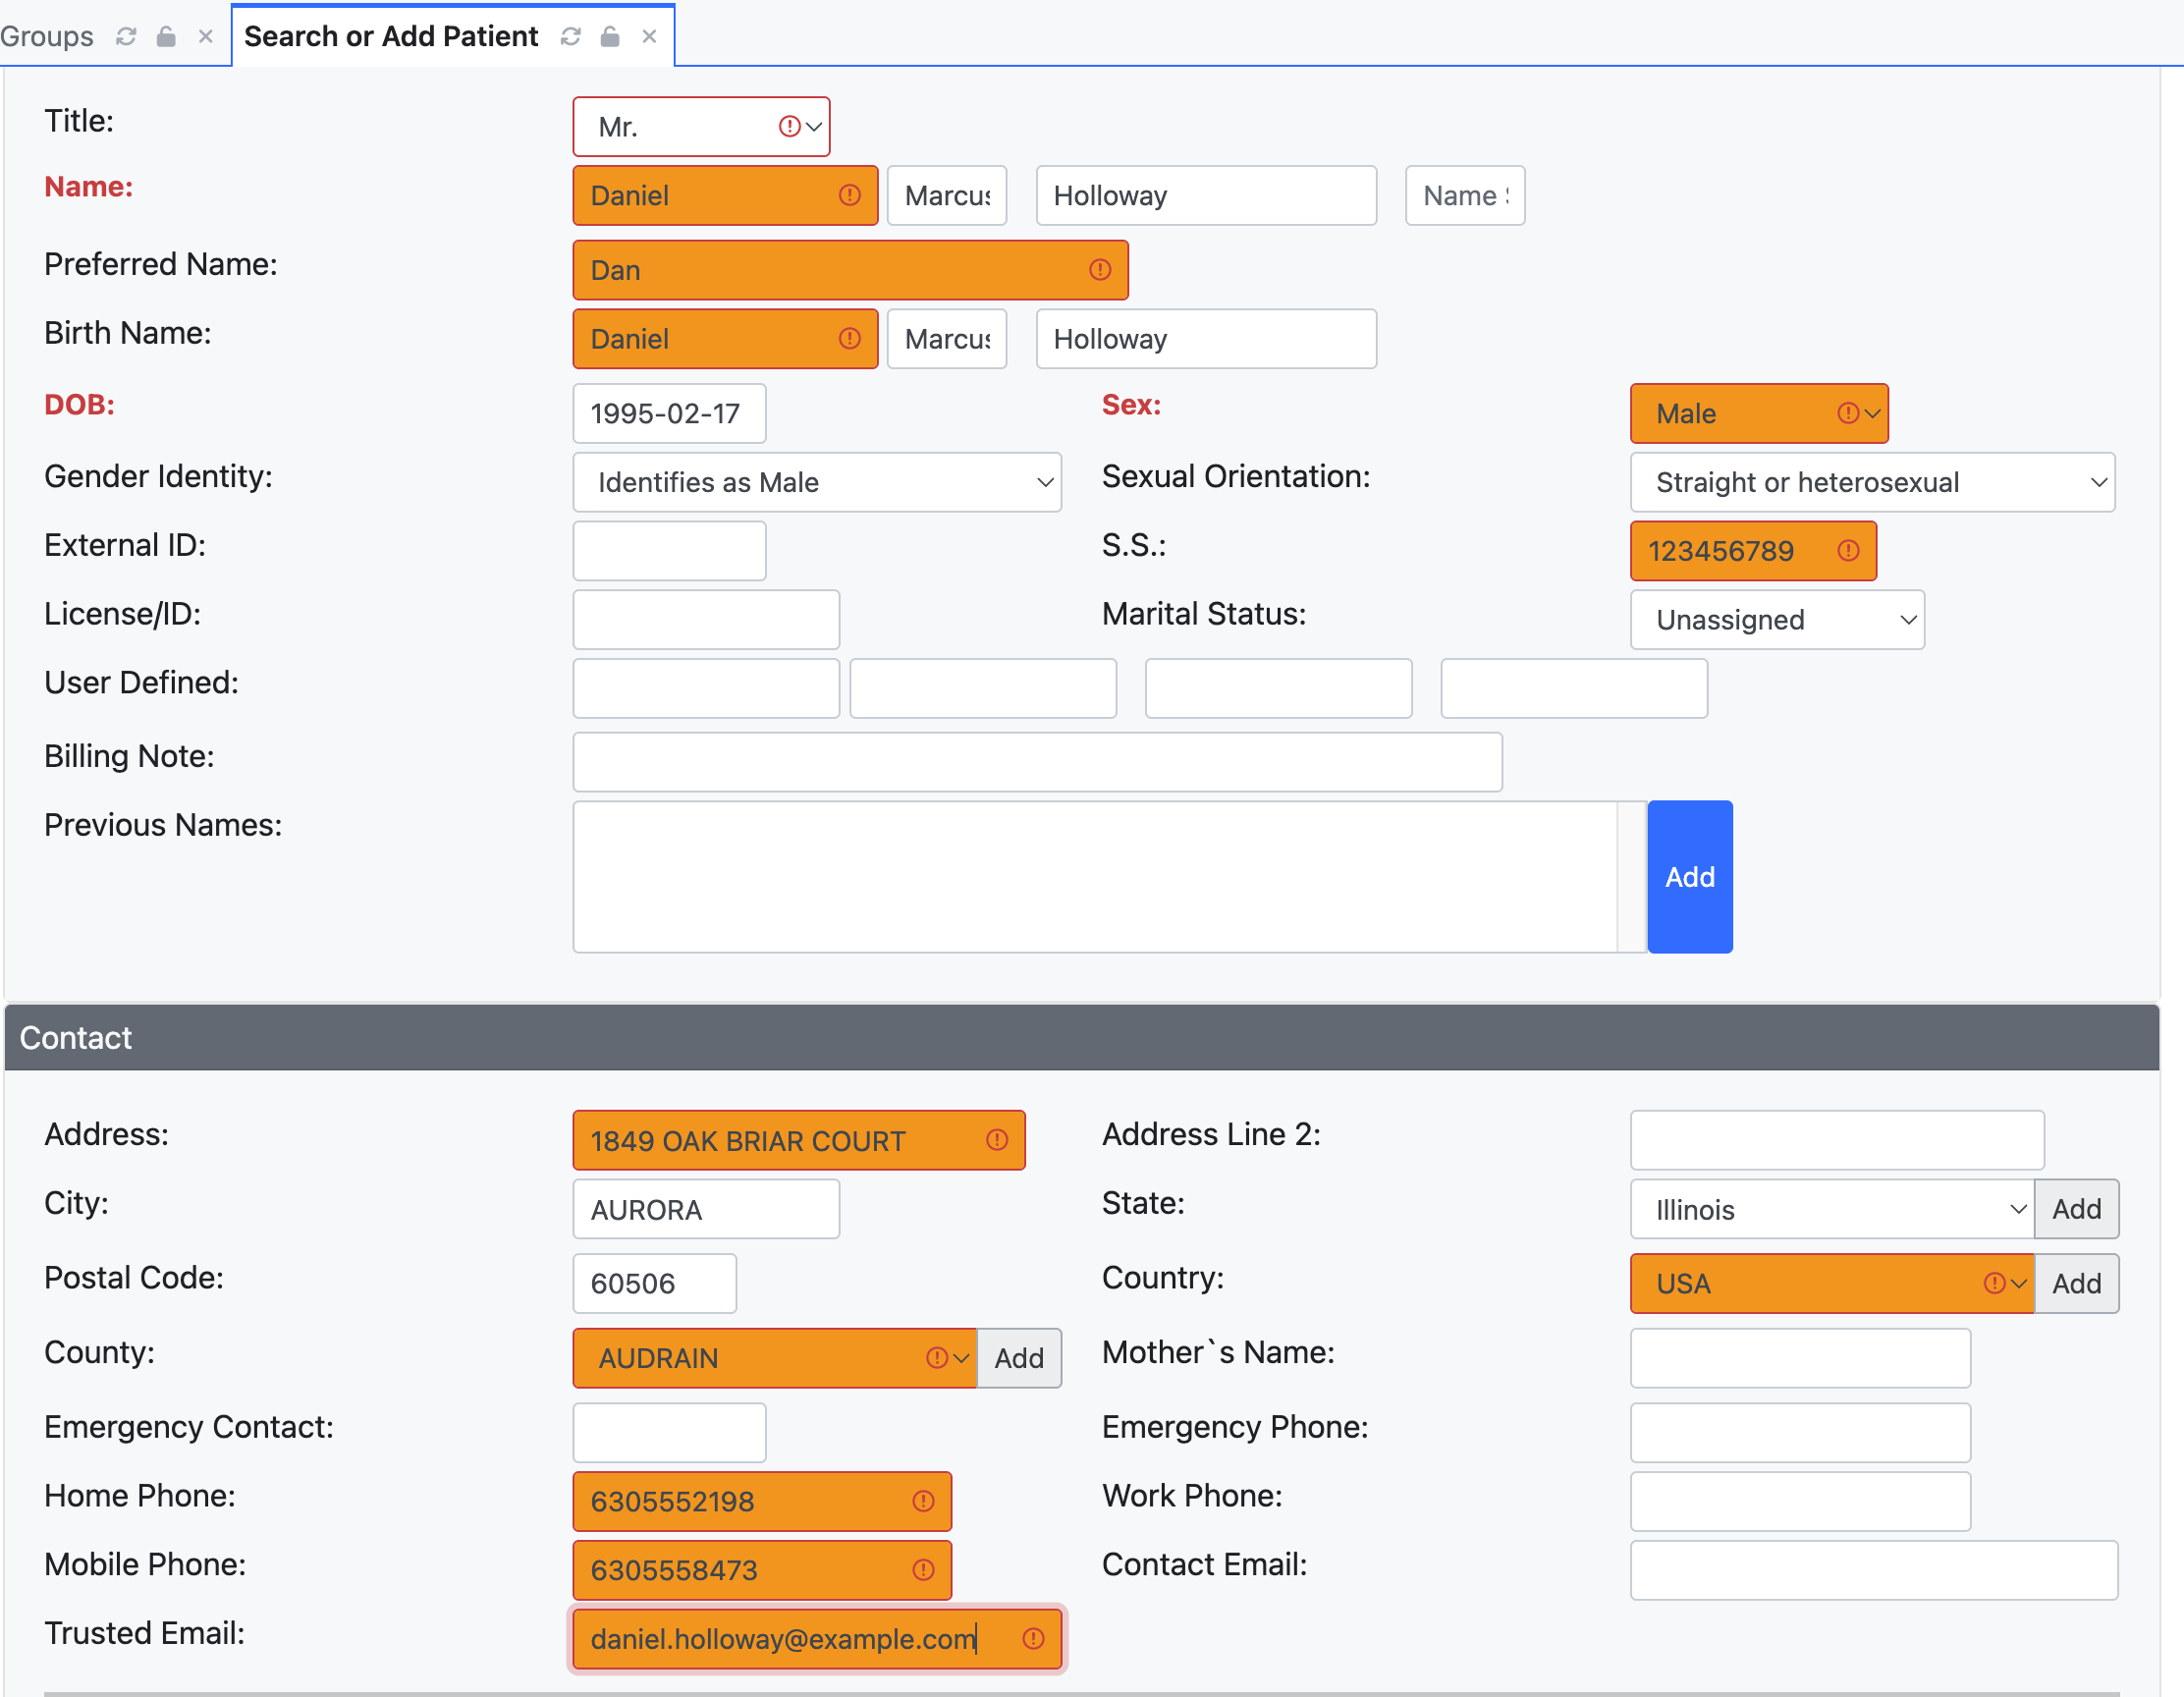Click warning icon in Preferred Name field

pyautogui.click(x=1100, y=270)
